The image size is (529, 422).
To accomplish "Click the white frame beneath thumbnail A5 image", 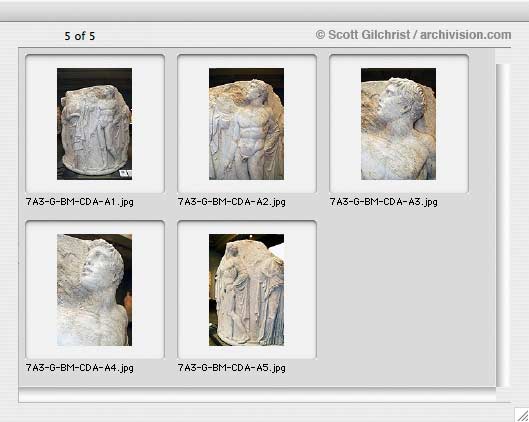I will [x=247, y=352].
